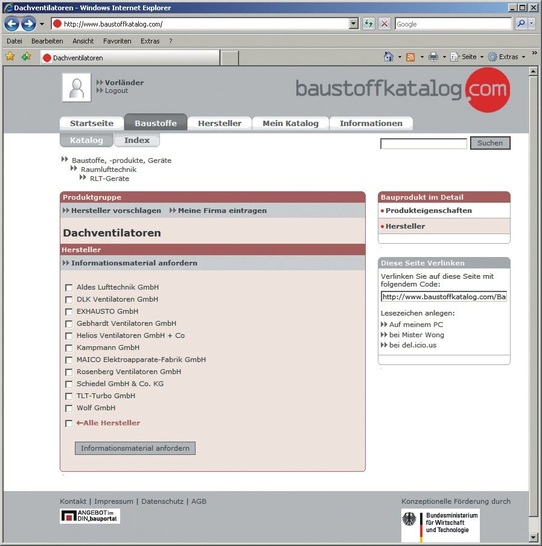Check EXHAUSTO GmbH checkbox
Image resolution: width=542 pixels, height=546 pixels.
coord(69,312)
